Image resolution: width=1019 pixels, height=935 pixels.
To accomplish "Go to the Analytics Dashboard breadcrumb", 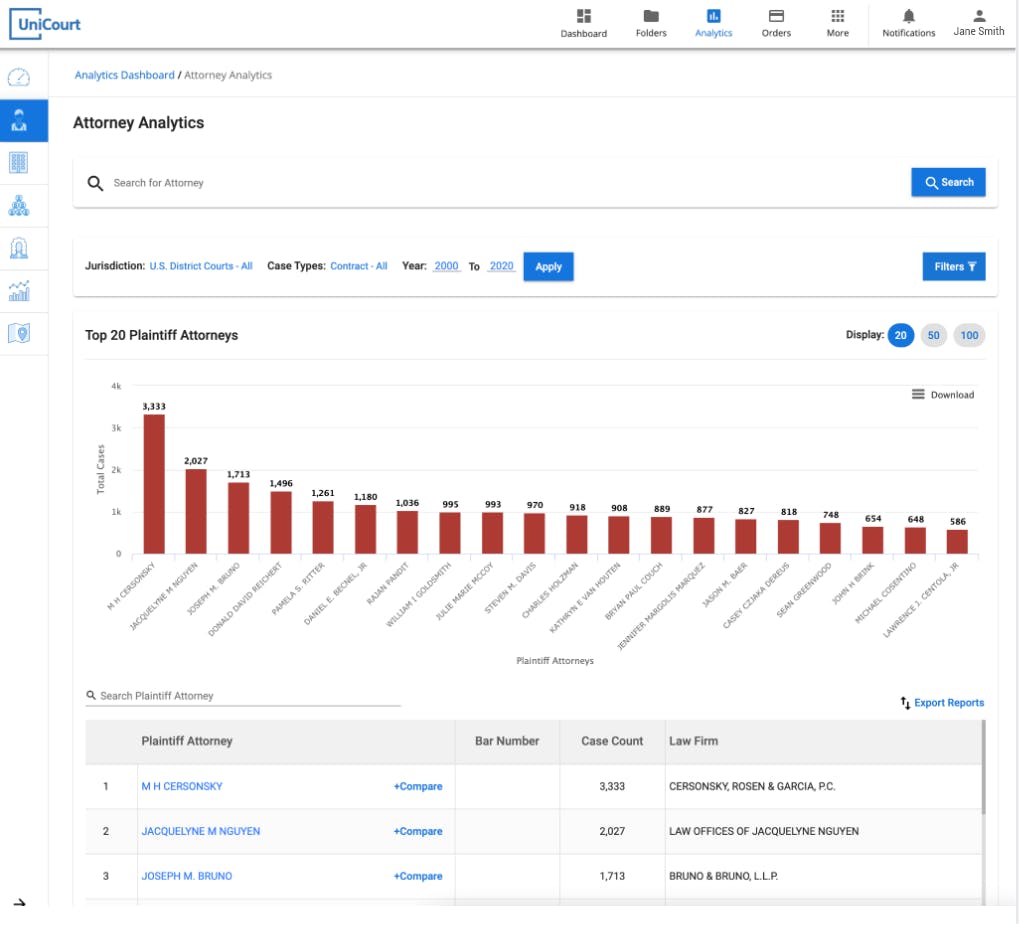I will tap(124, 75).
